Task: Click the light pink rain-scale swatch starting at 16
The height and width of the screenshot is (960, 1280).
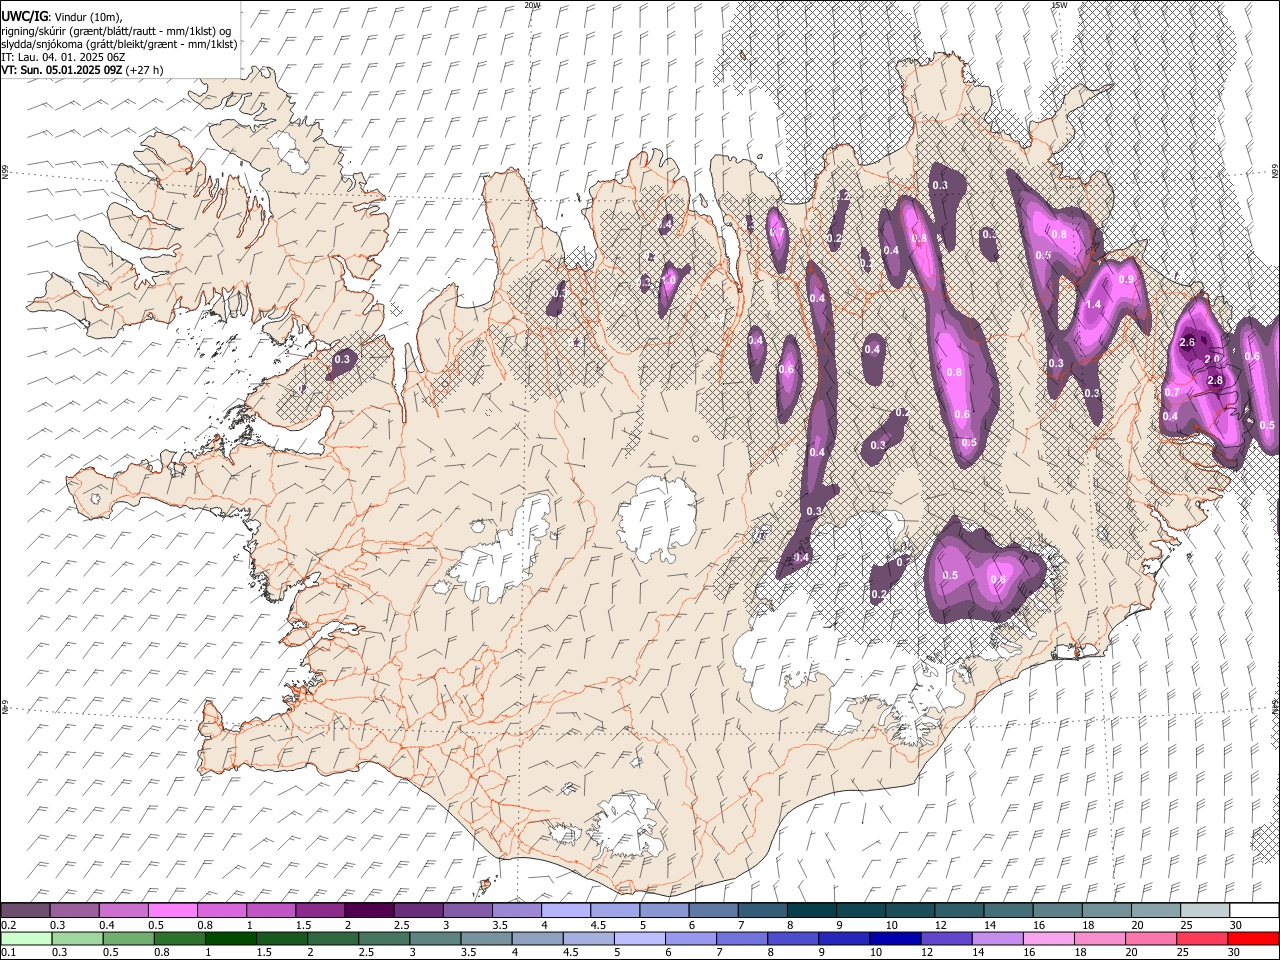Action: pyautogui.click(x=1048, y=939)
